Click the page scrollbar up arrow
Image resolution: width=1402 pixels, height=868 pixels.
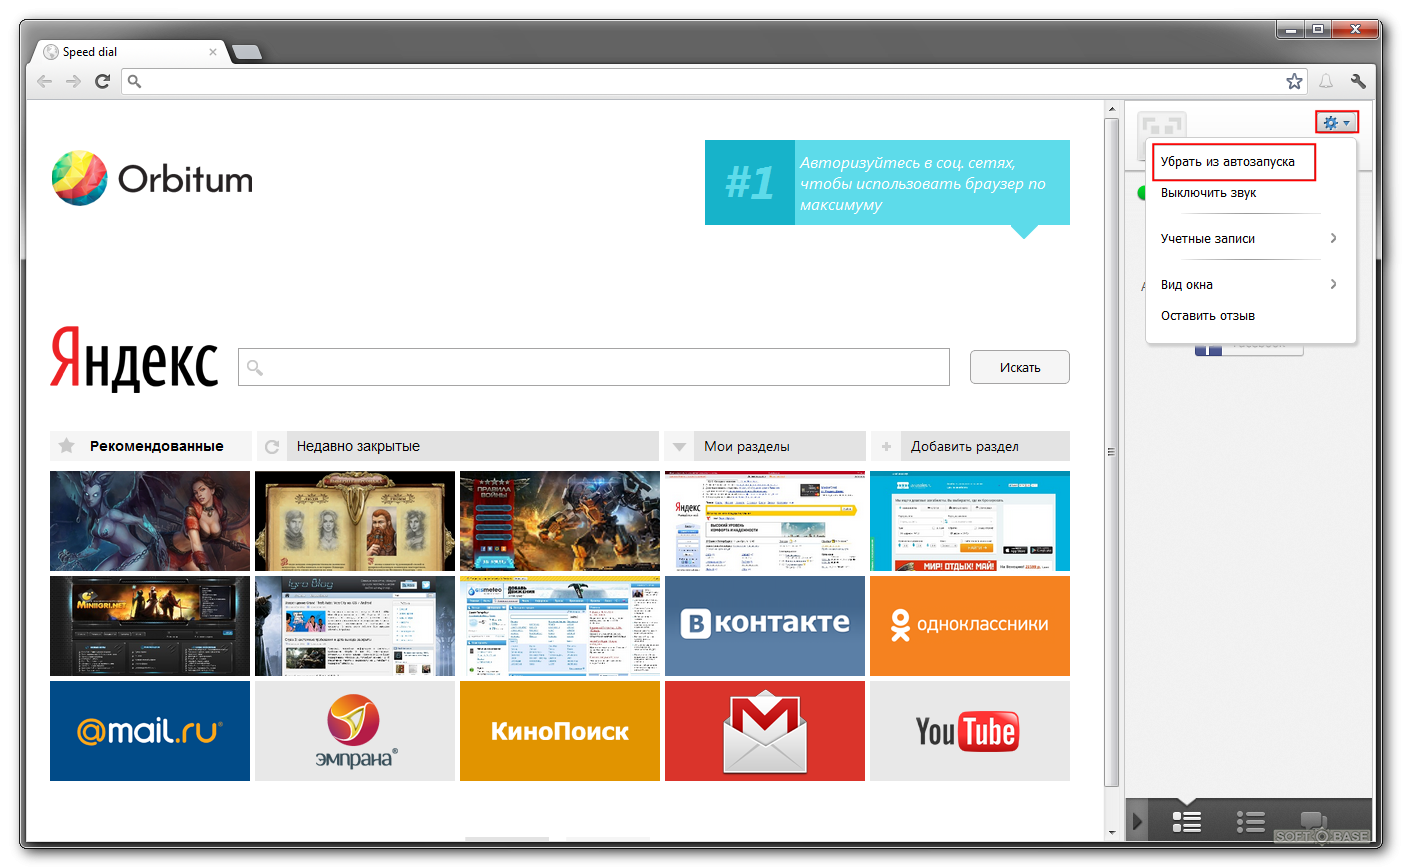(1111, 109)
